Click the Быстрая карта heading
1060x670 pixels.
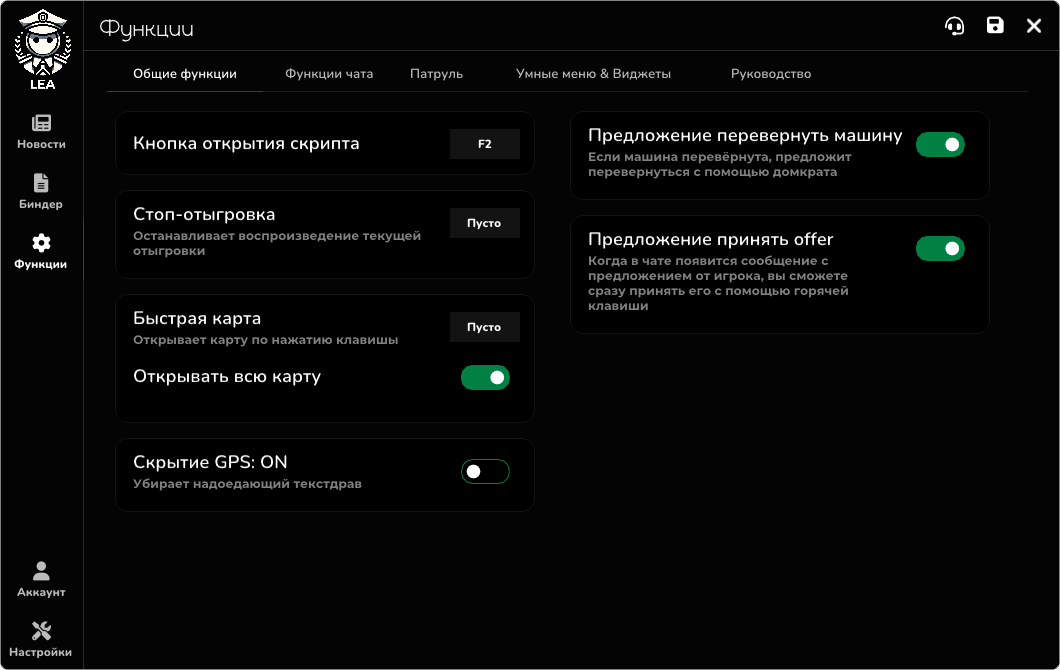tap(197, 318)
